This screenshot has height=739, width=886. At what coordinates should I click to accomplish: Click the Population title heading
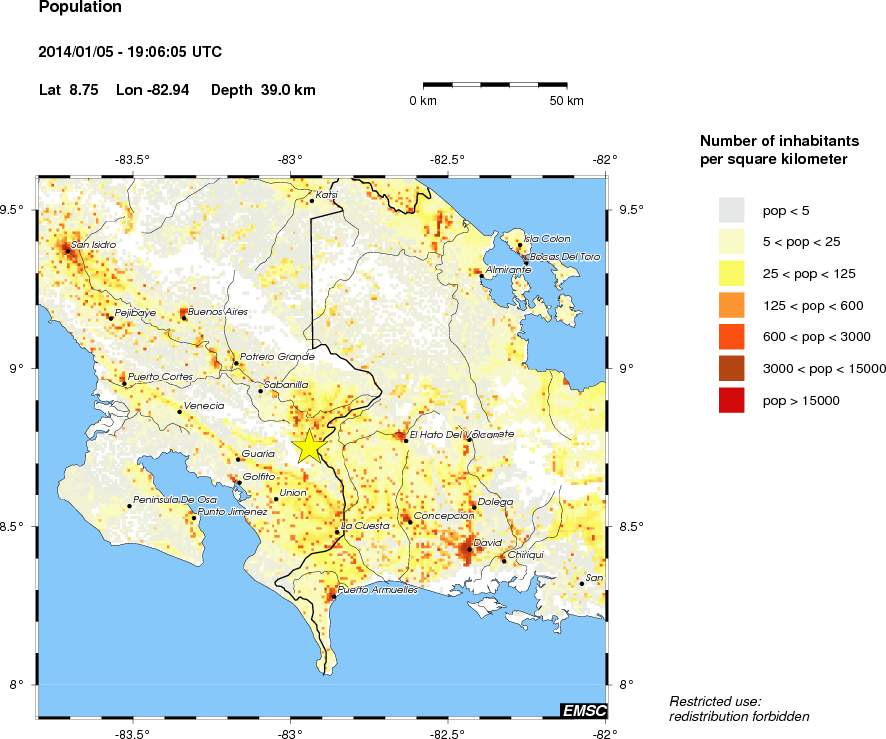coord(80,8)
